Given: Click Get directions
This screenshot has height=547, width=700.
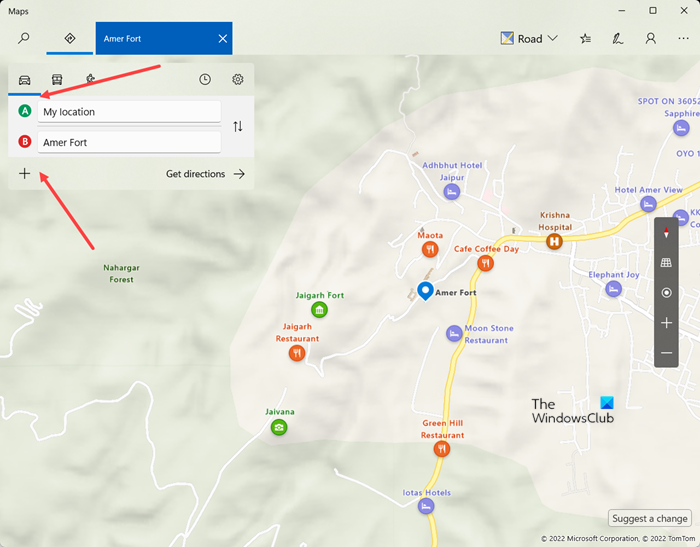Looking at the screenshot, I should (205, 174).
